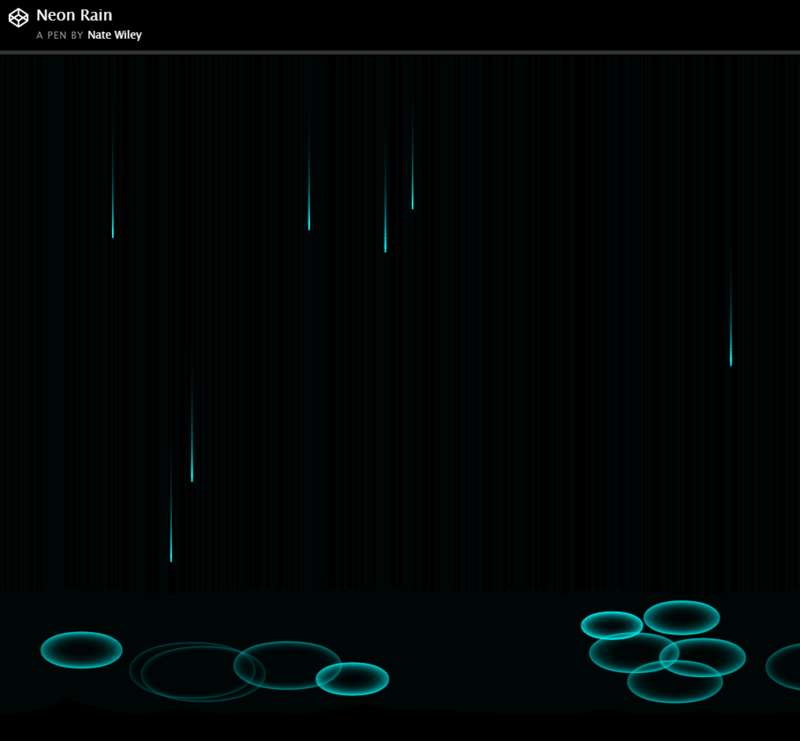The width and height of the screenshot is (800, 741).
Task: Click the 'A PEN BY' label text
Action: [60, 35]
